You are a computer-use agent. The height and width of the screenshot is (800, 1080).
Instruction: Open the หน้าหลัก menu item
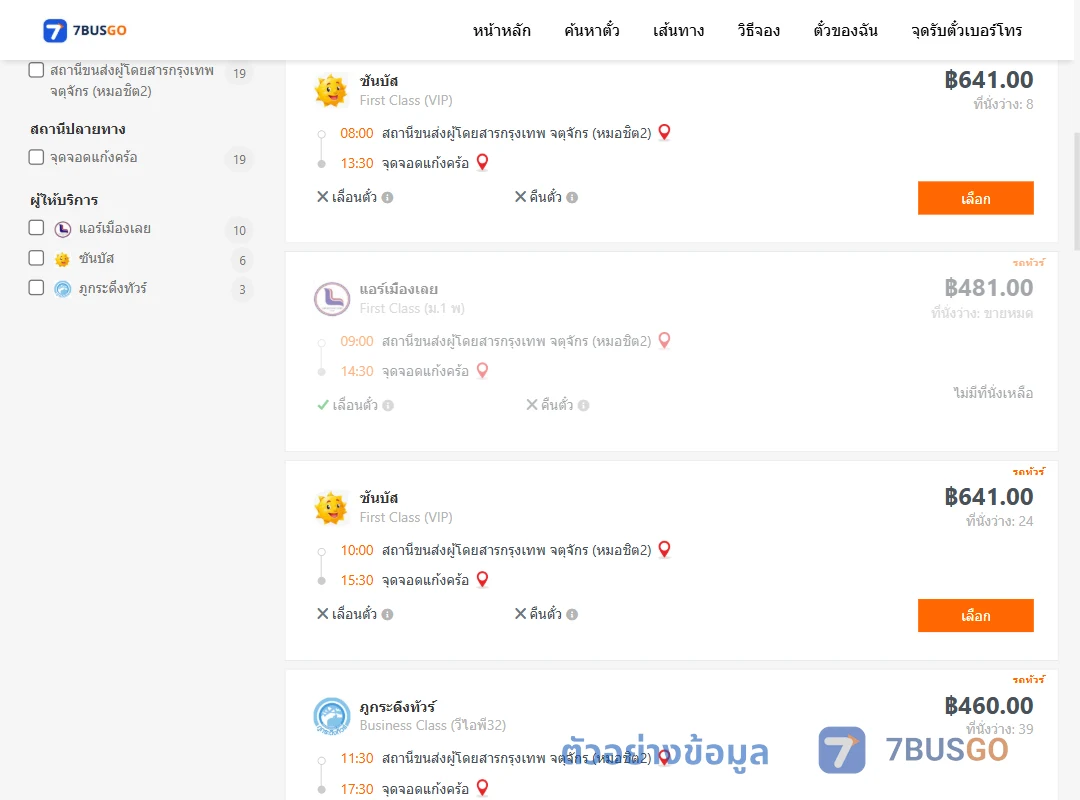pyautogui.click(x=501, y=30)
